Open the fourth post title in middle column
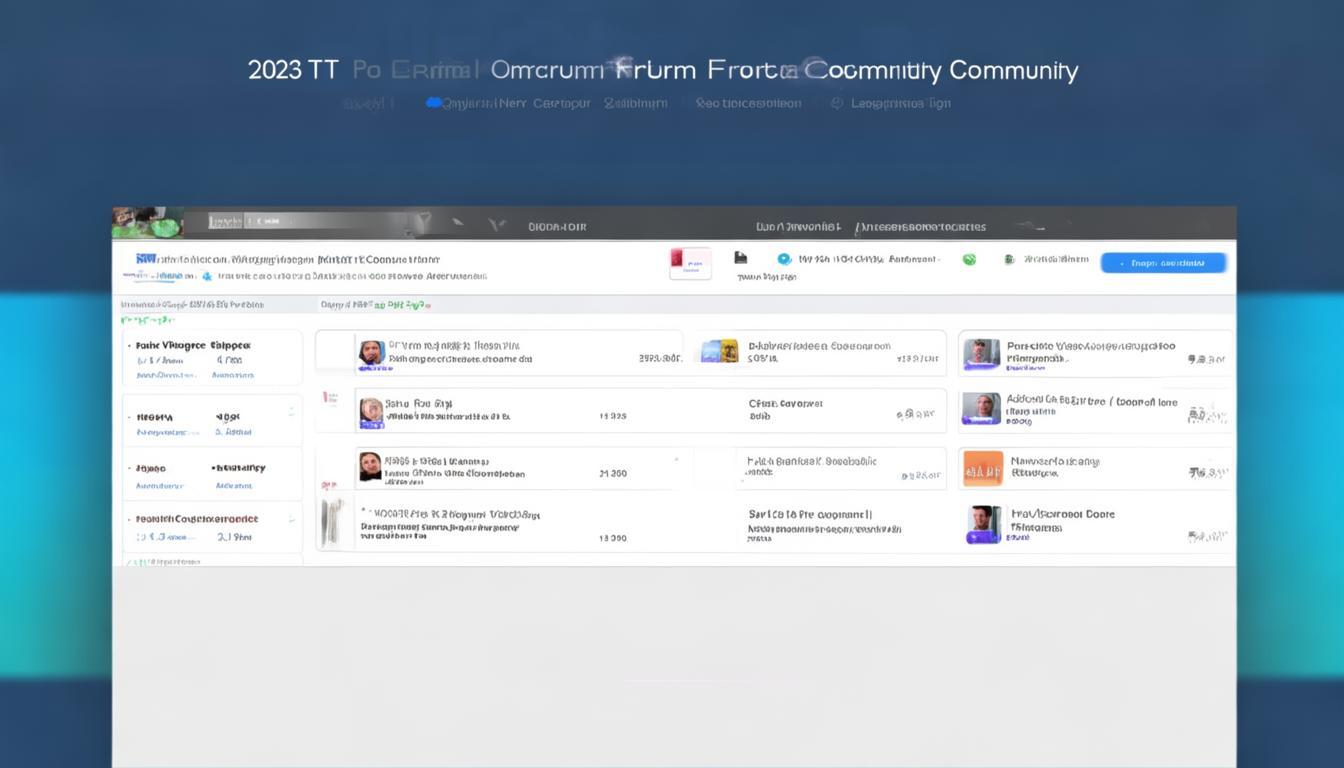 tap(810, 514)
